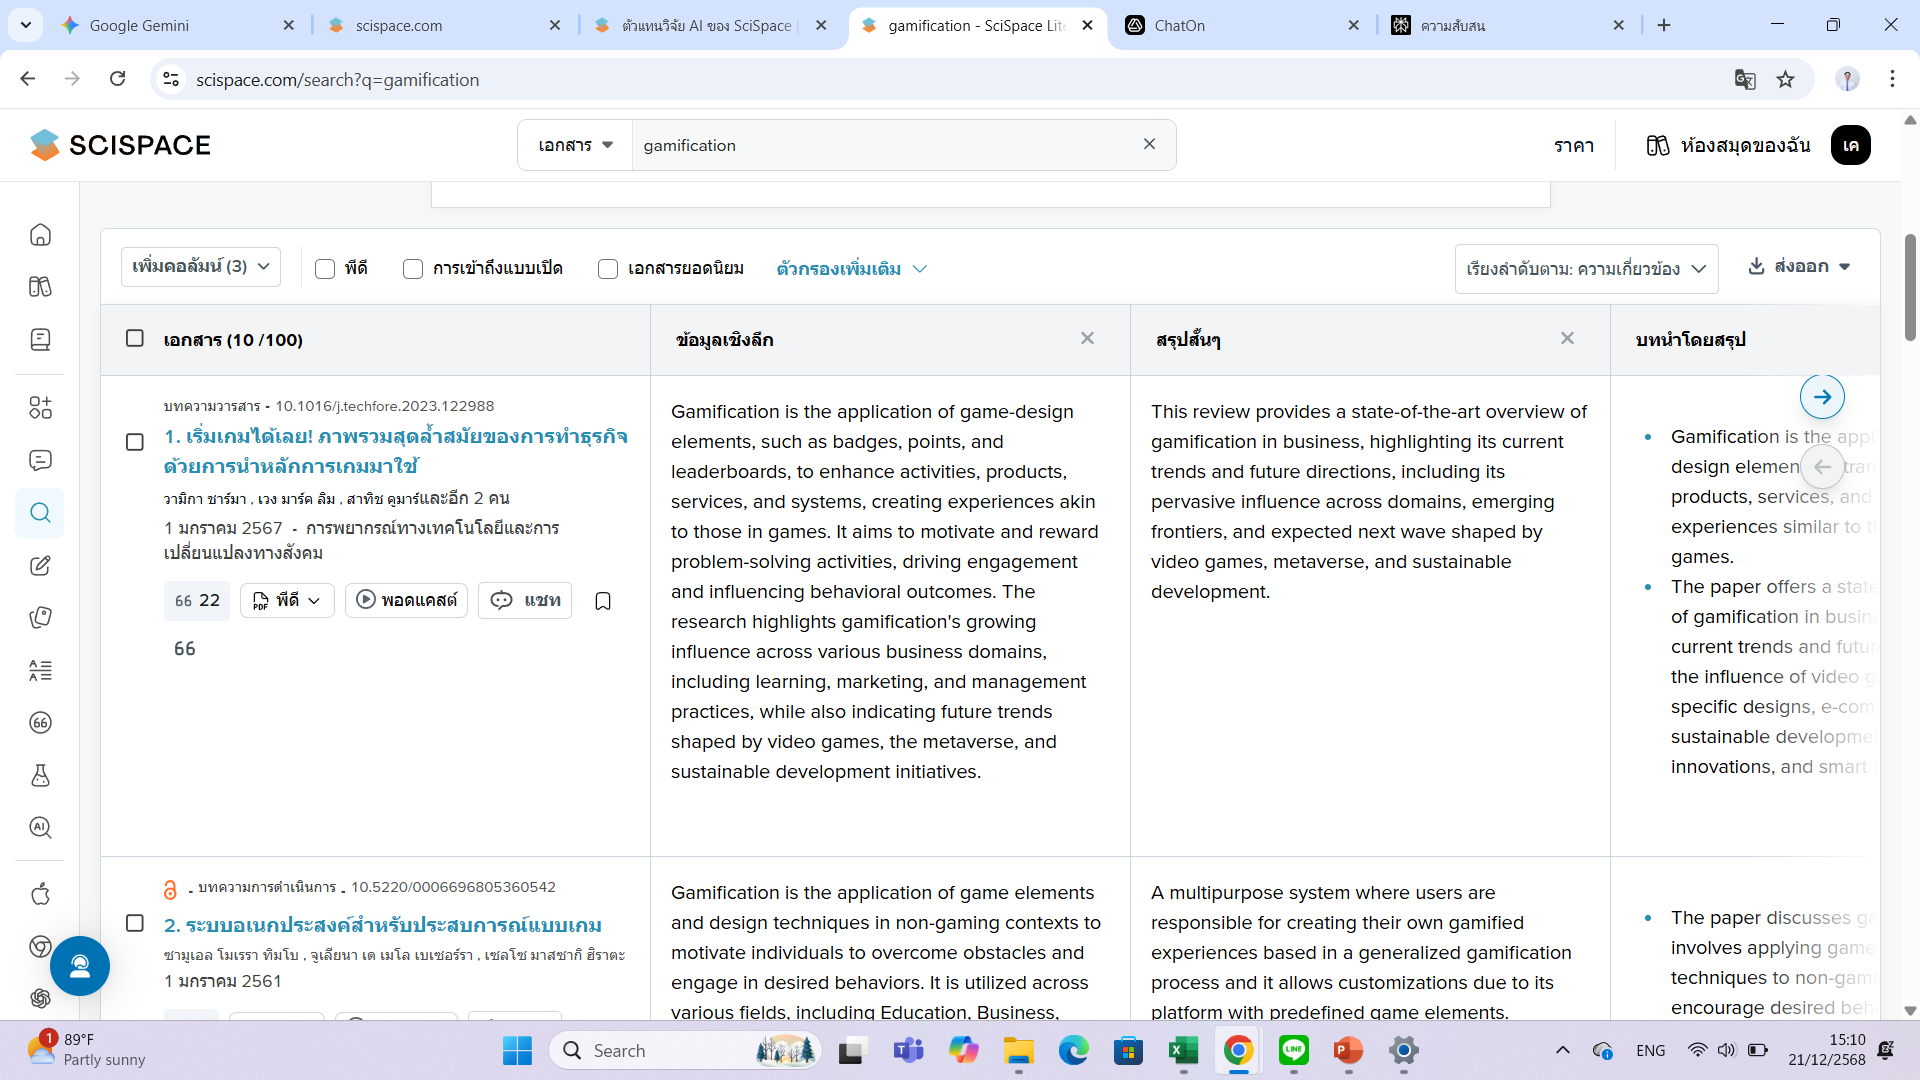Expand the more filters dropdown
This screenshot has width=1920, height=1080.
852,269
